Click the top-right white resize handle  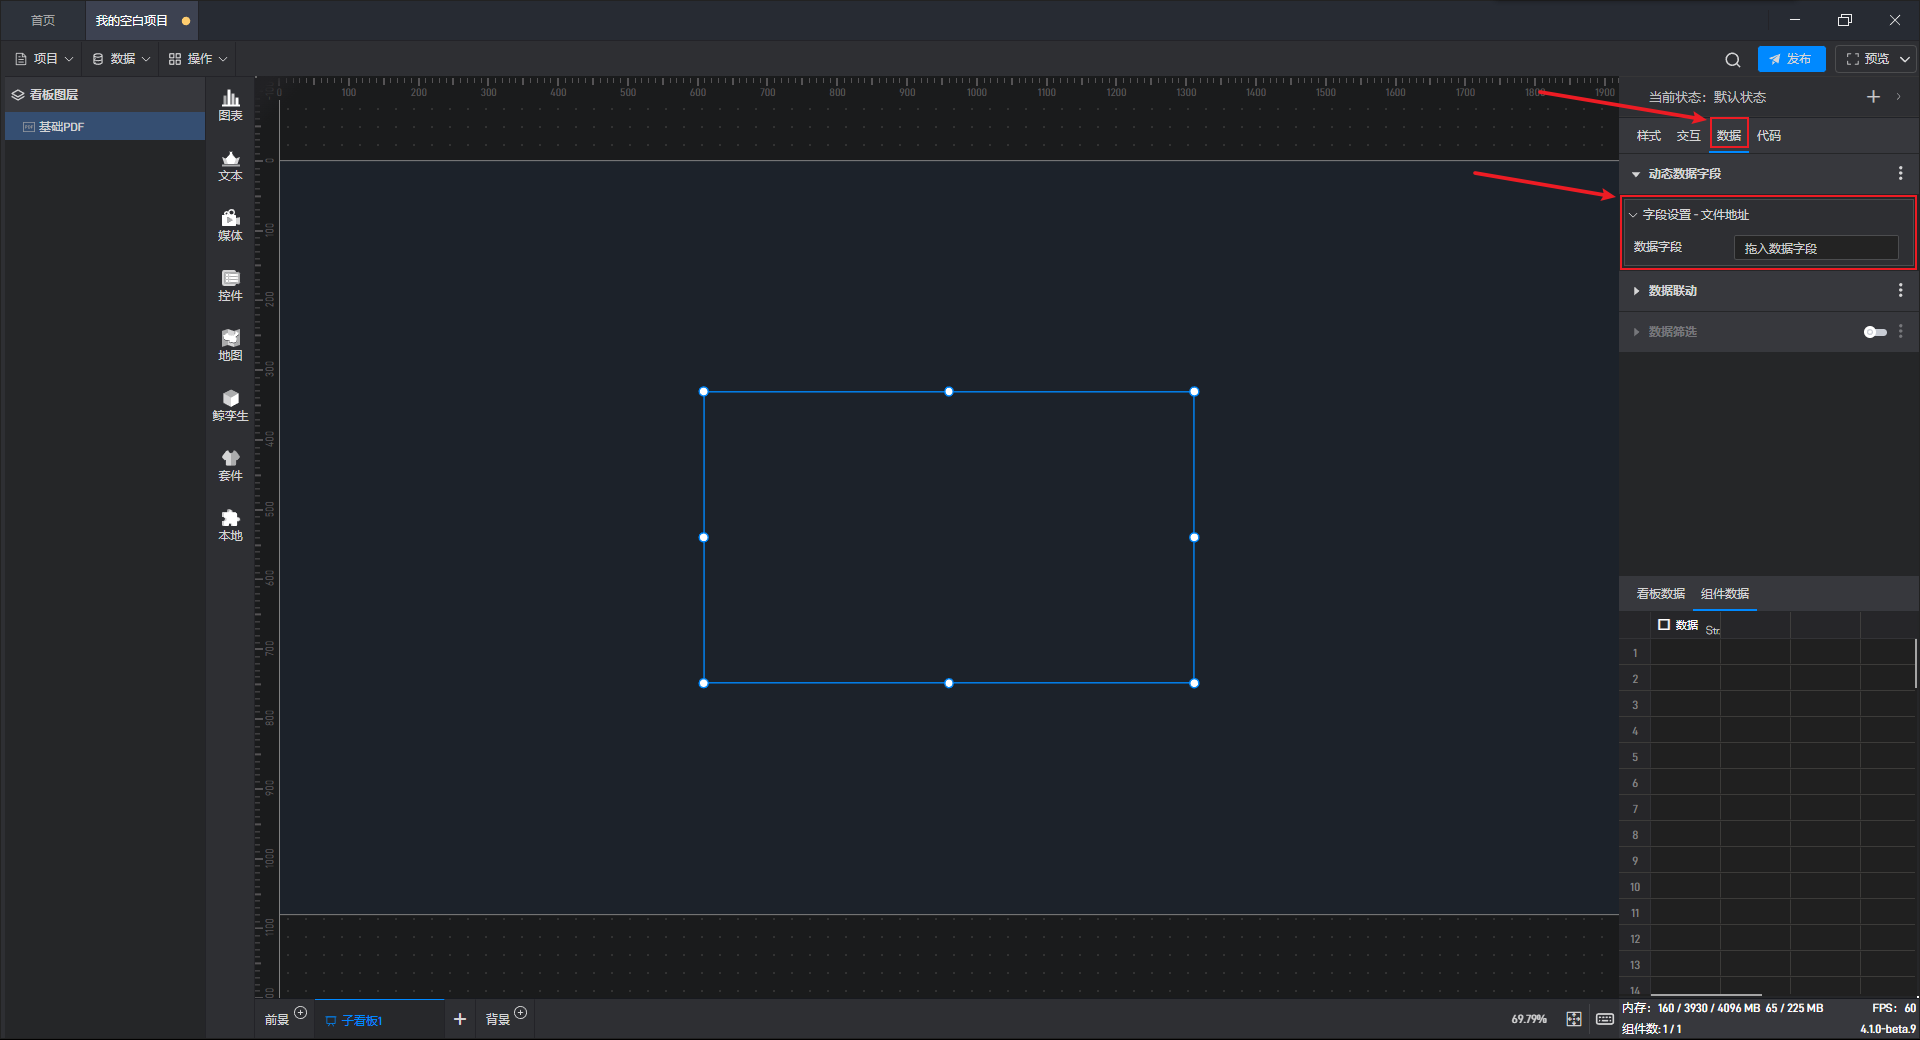[1194, 392]
